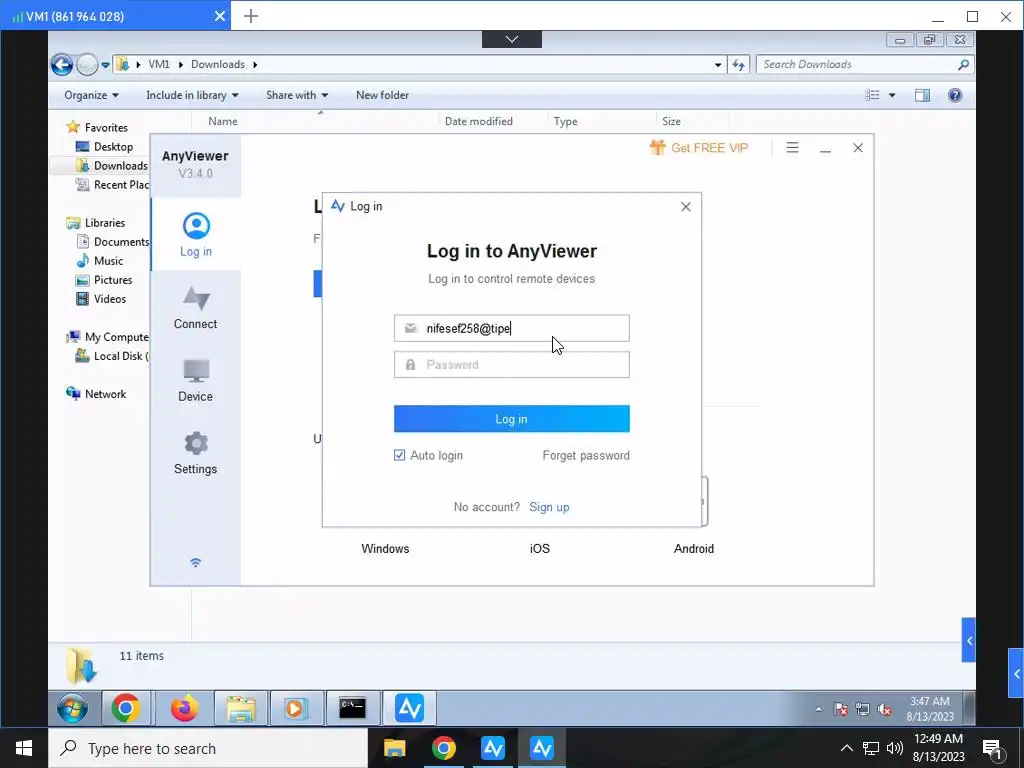Image resolution: width=1024 pixels, height=768 pixels.
Task: Click the Password input field
Action: pyautogui.click(x=511, y=364)
